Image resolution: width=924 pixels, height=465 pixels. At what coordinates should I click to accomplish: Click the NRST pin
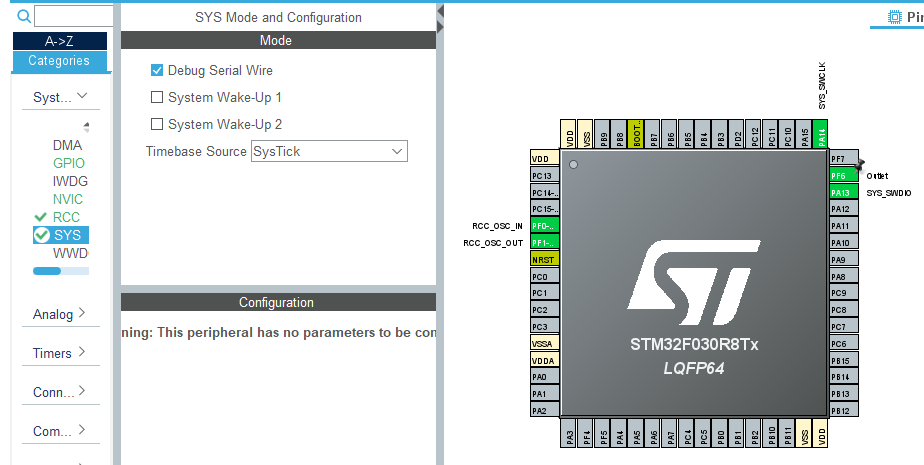pos(544,259)
